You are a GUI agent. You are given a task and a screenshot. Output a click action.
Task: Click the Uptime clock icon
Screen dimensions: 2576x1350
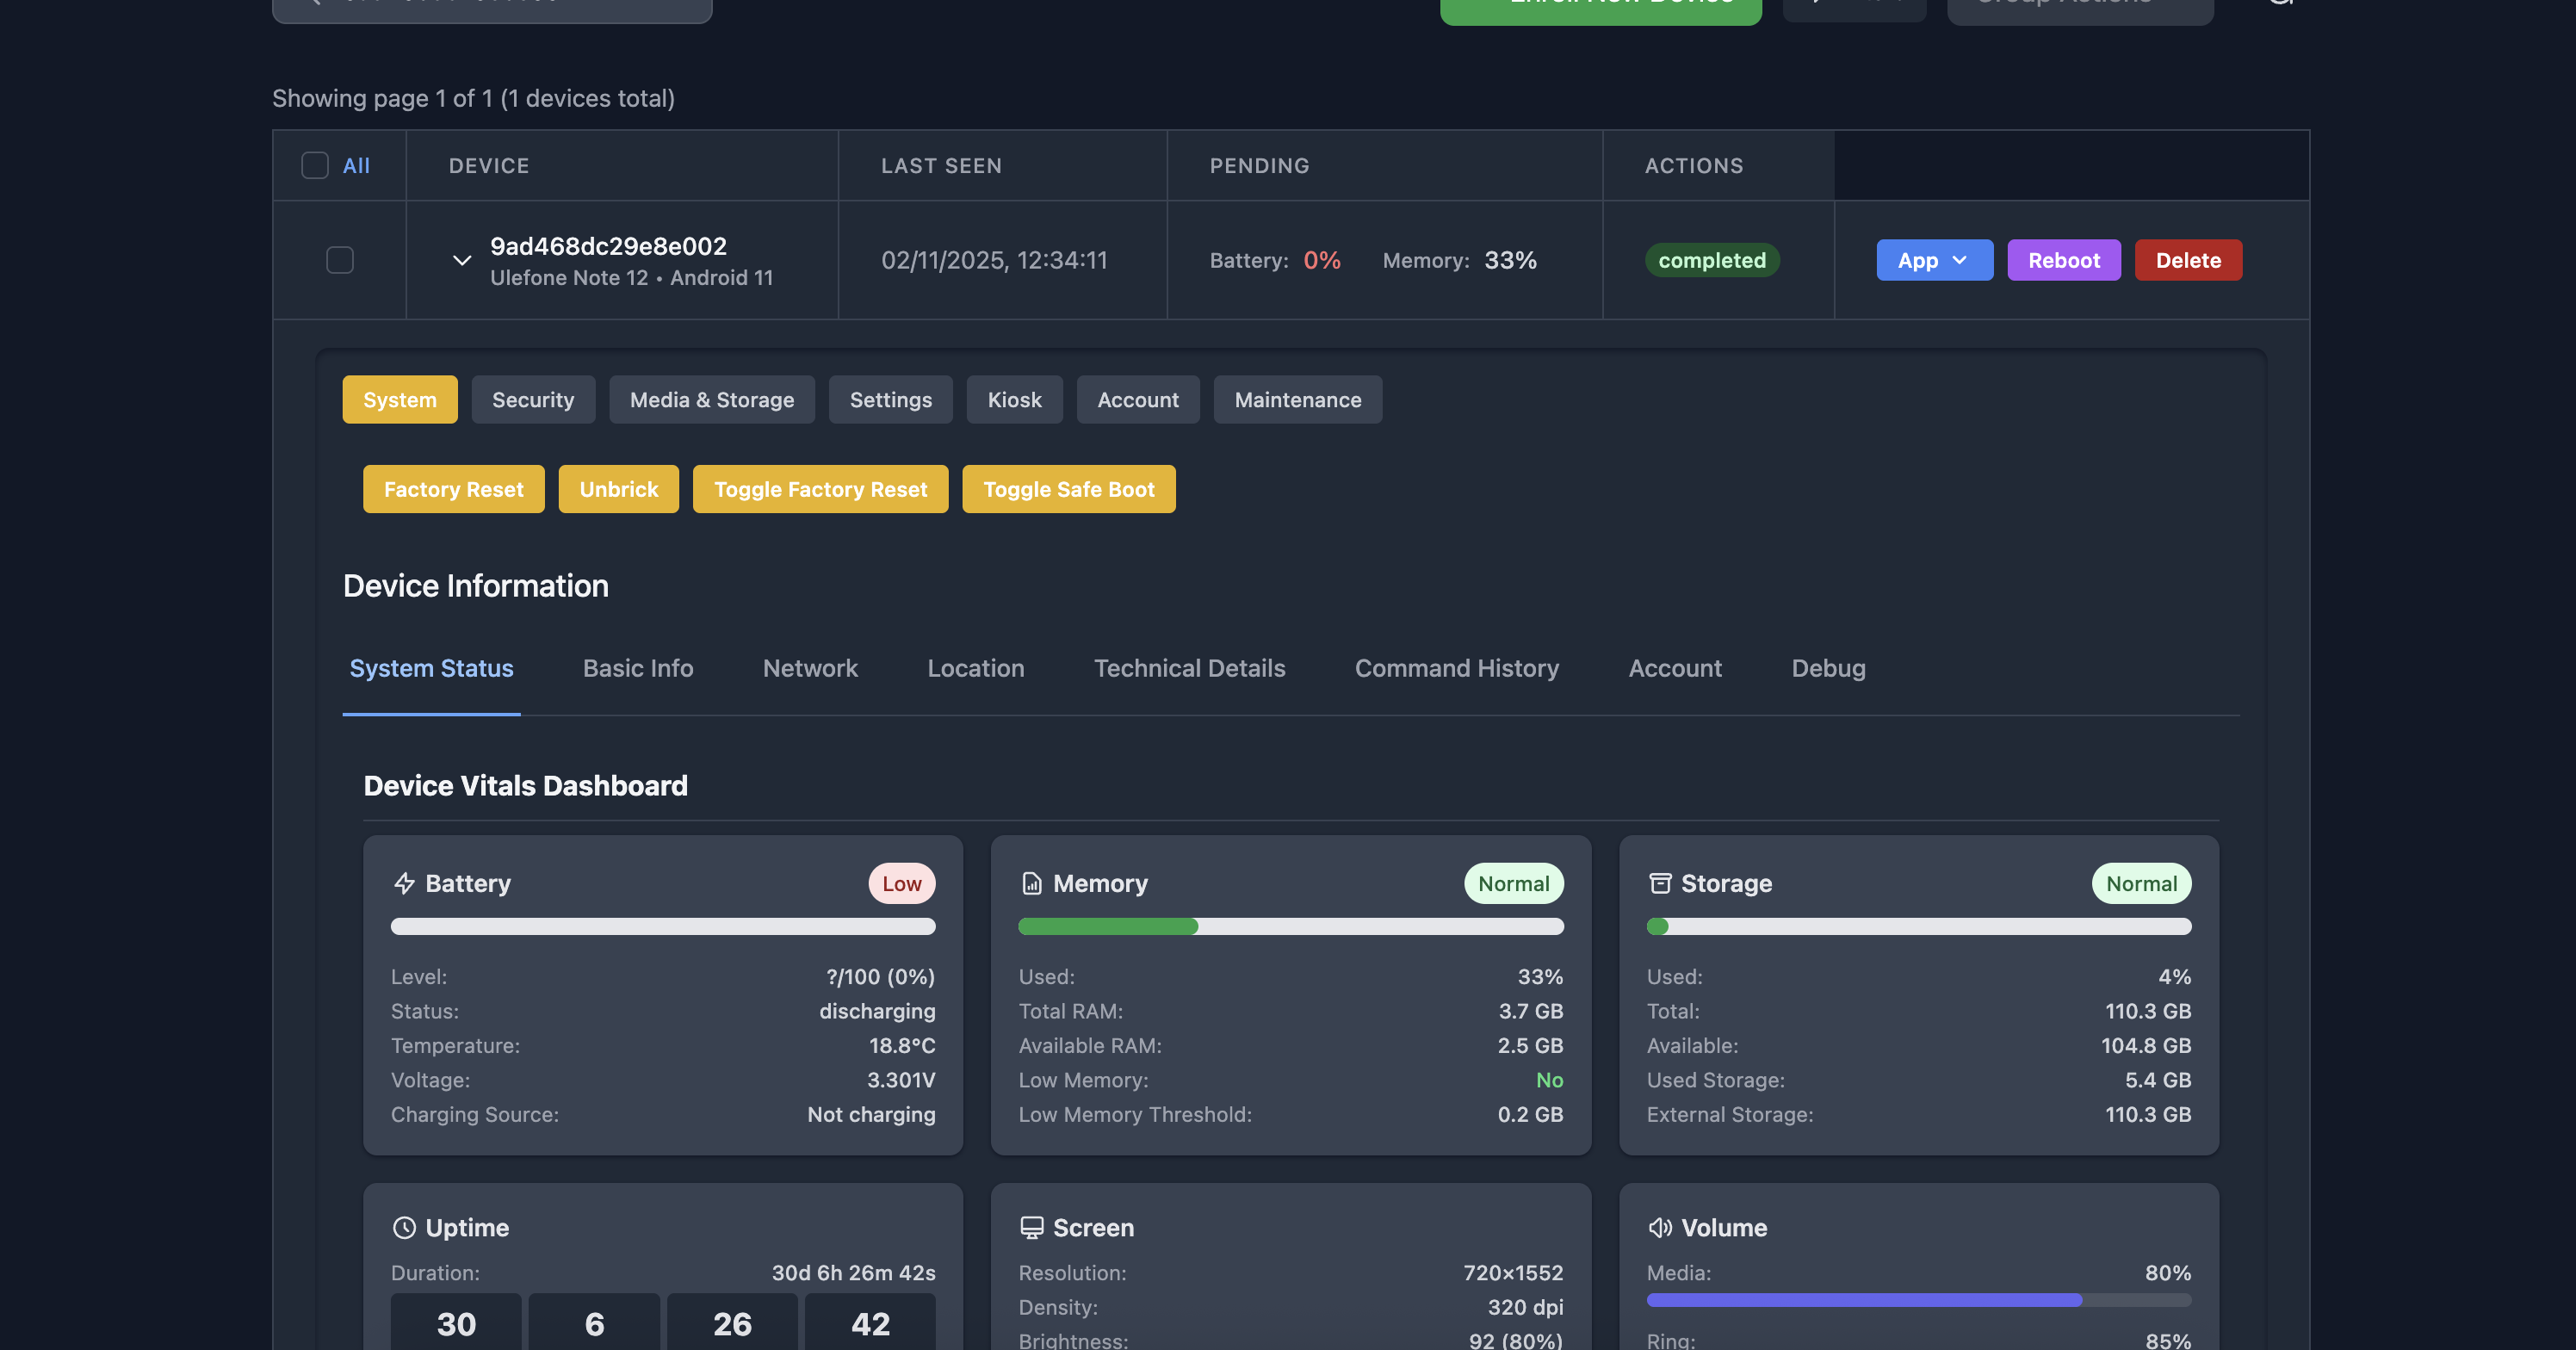coord(403,1227)
